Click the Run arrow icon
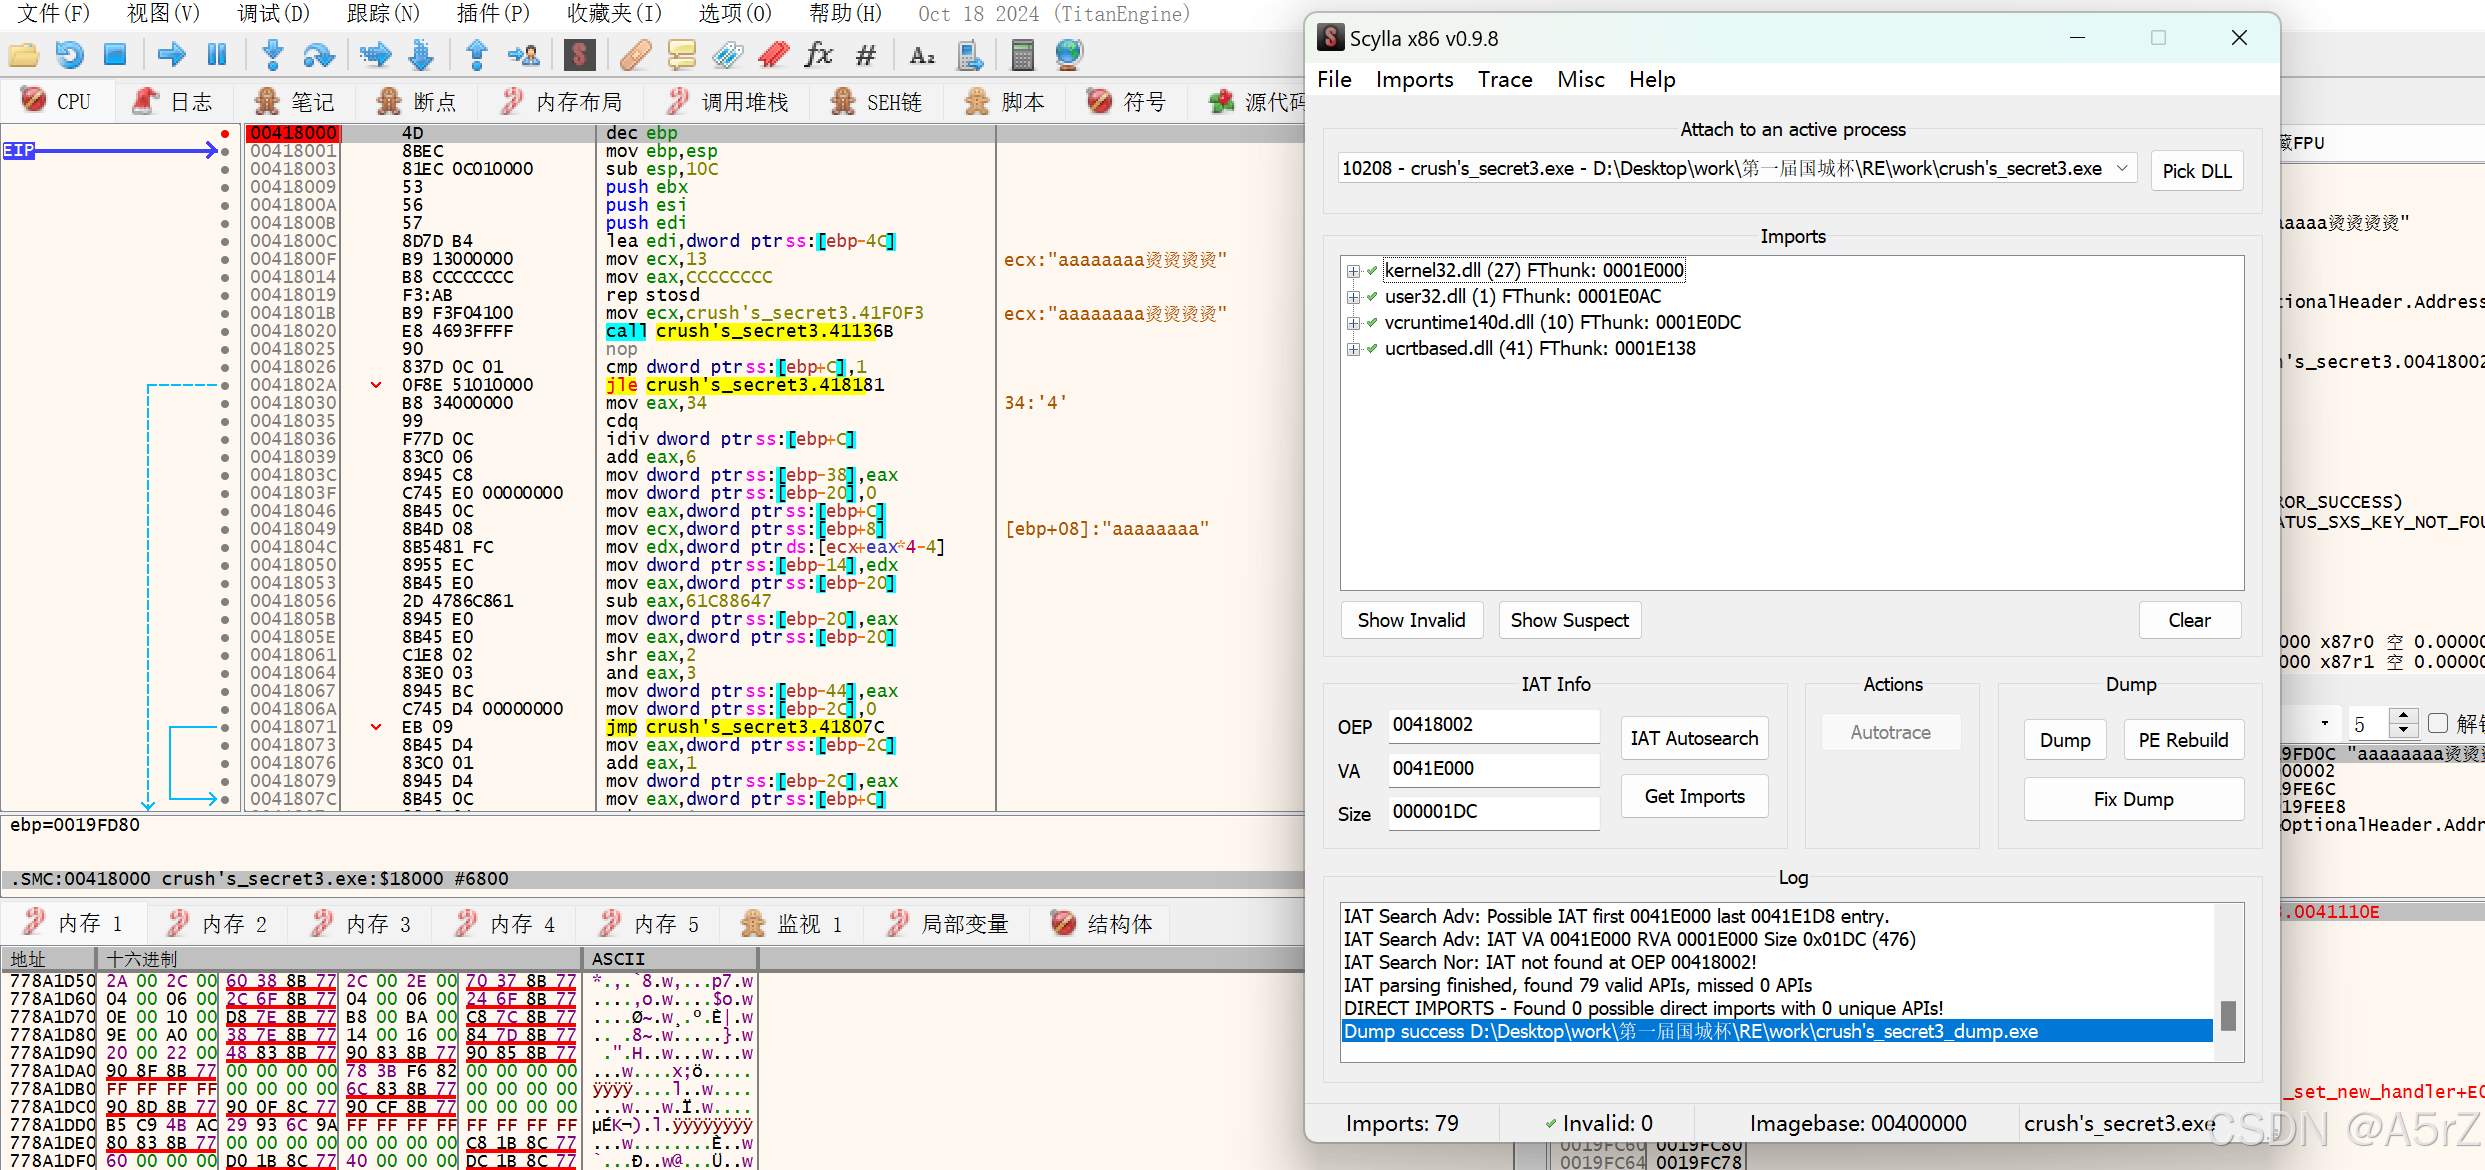The height and width of the screenshot is (1170, 2485). (171, 55)
